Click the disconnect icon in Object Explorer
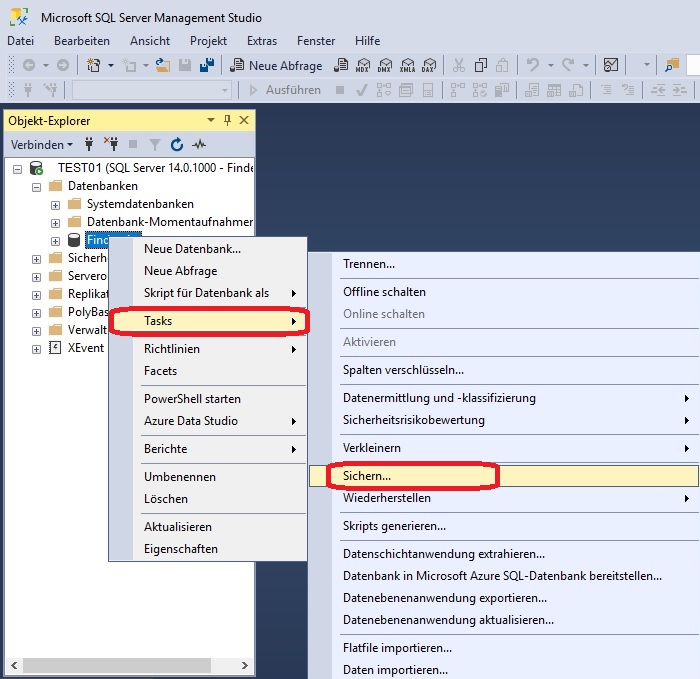Viewport: 700px width, 679px height. point(111,144)
